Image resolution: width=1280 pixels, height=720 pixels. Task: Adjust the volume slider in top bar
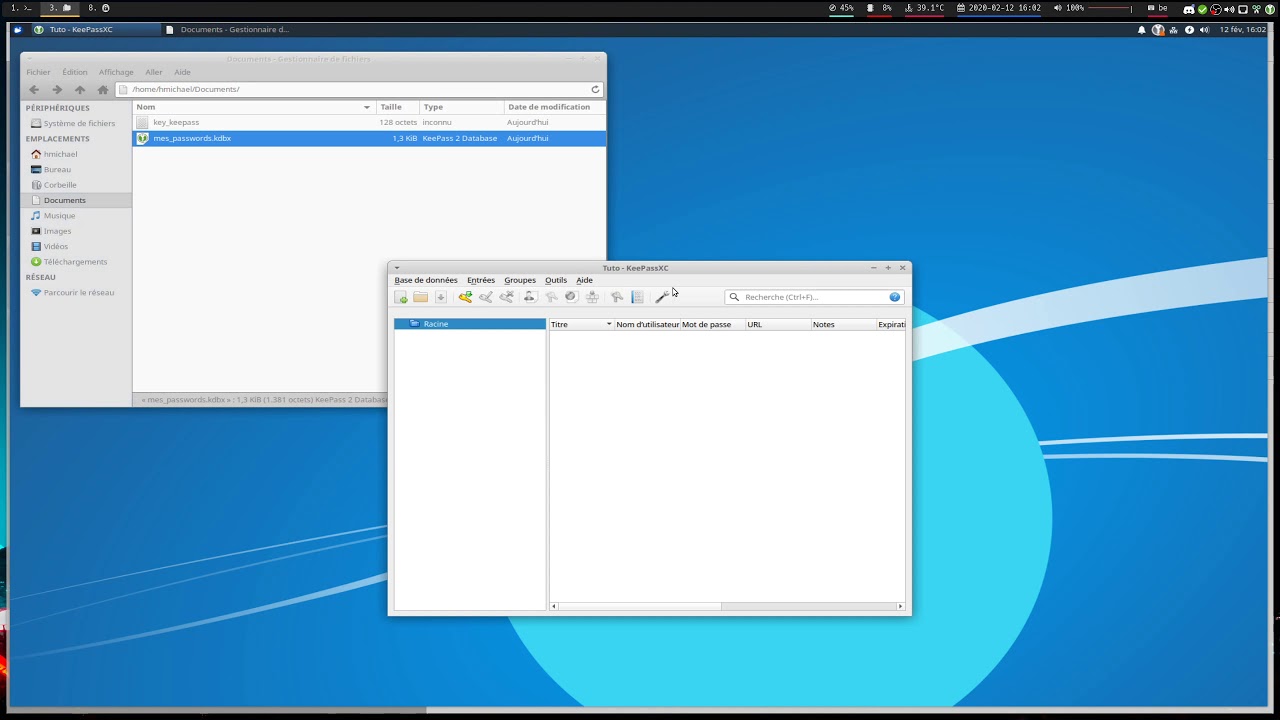coord(1110,8)
